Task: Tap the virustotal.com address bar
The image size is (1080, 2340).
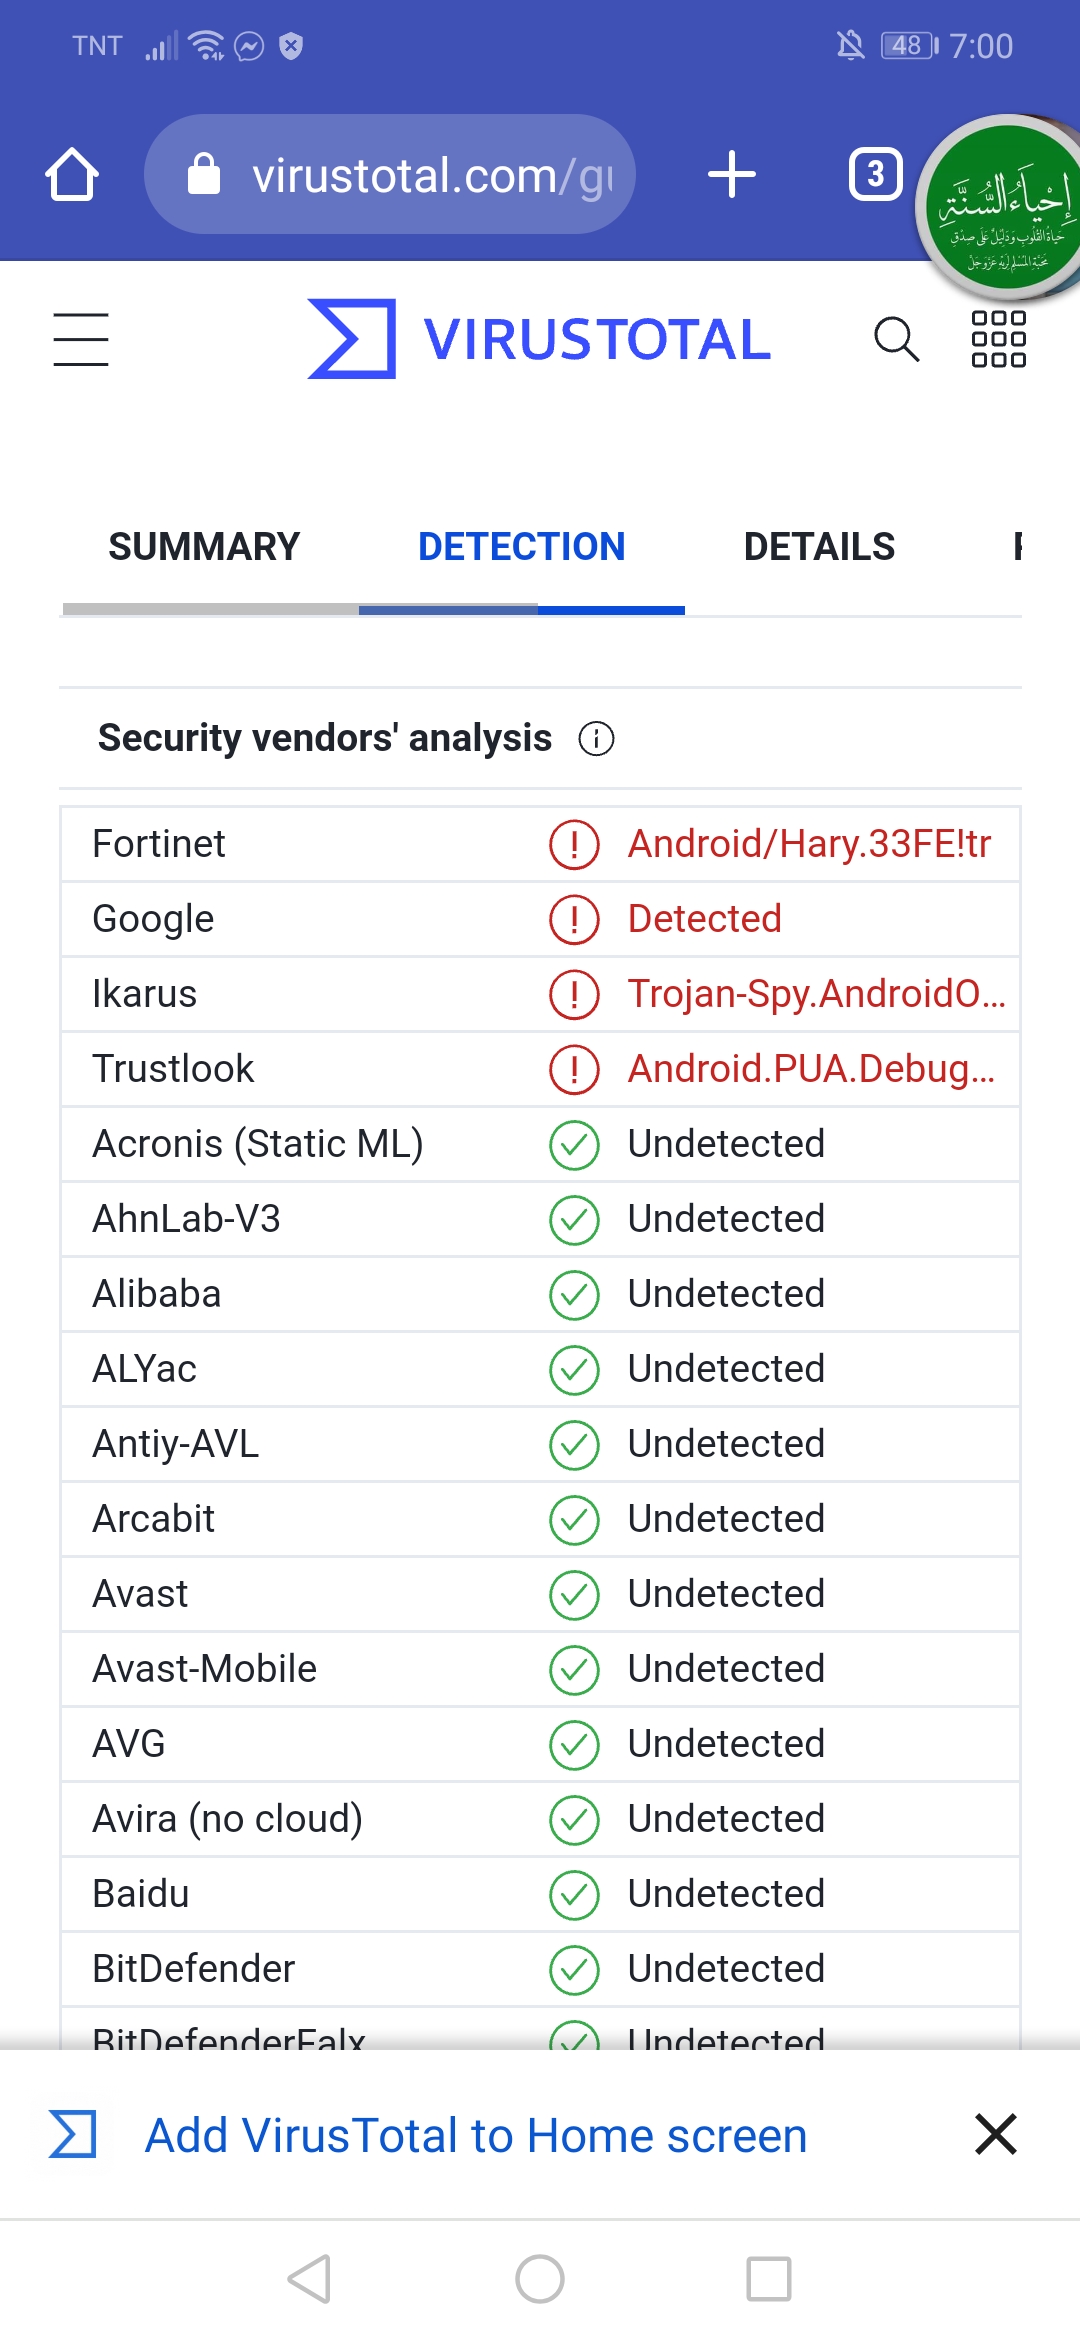Action: 390,175
